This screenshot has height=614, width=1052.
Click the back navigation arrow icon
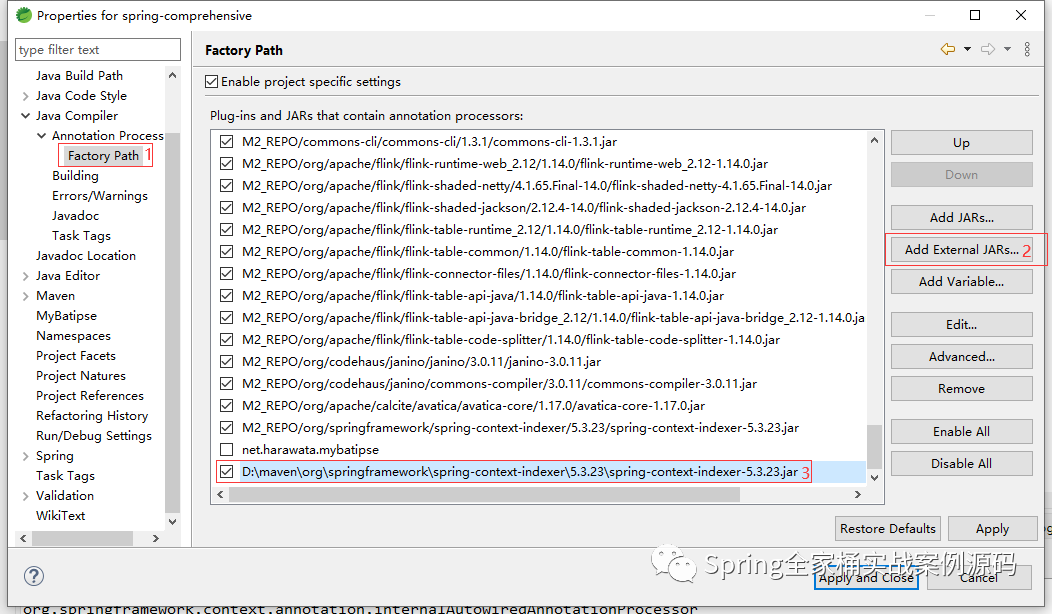point(947,49)
